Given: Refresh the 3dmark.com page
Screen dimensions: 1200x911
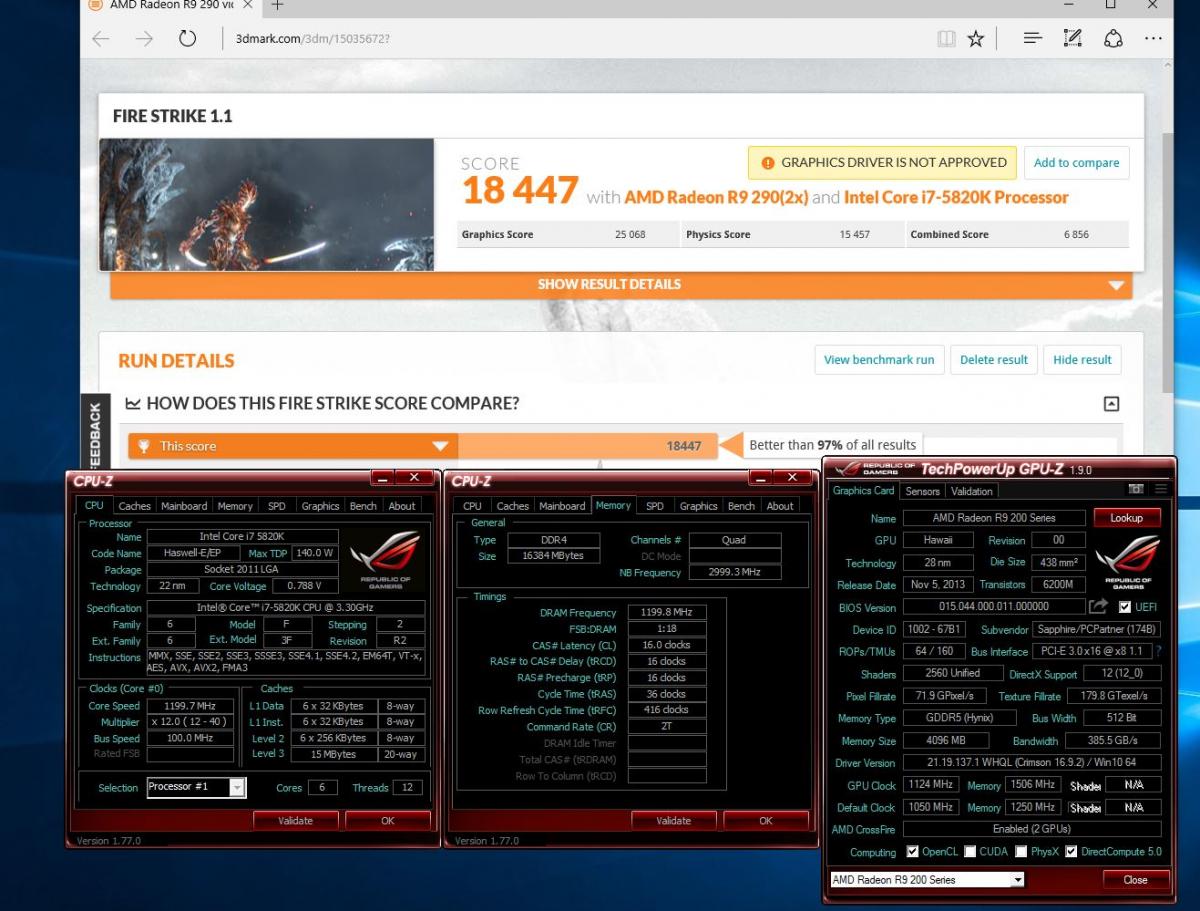Looking at the screenshot, I should tap(187, 39).
